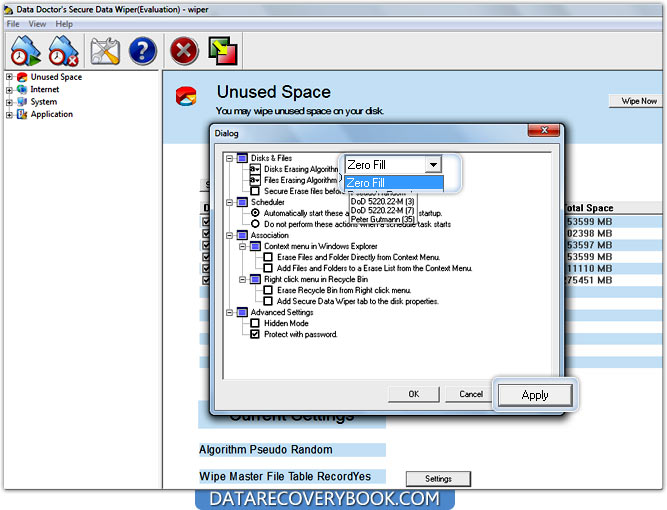Enable Erase Recycle Bin from Right click menu
Screen dimensions: 667x510
coord(268,290)
